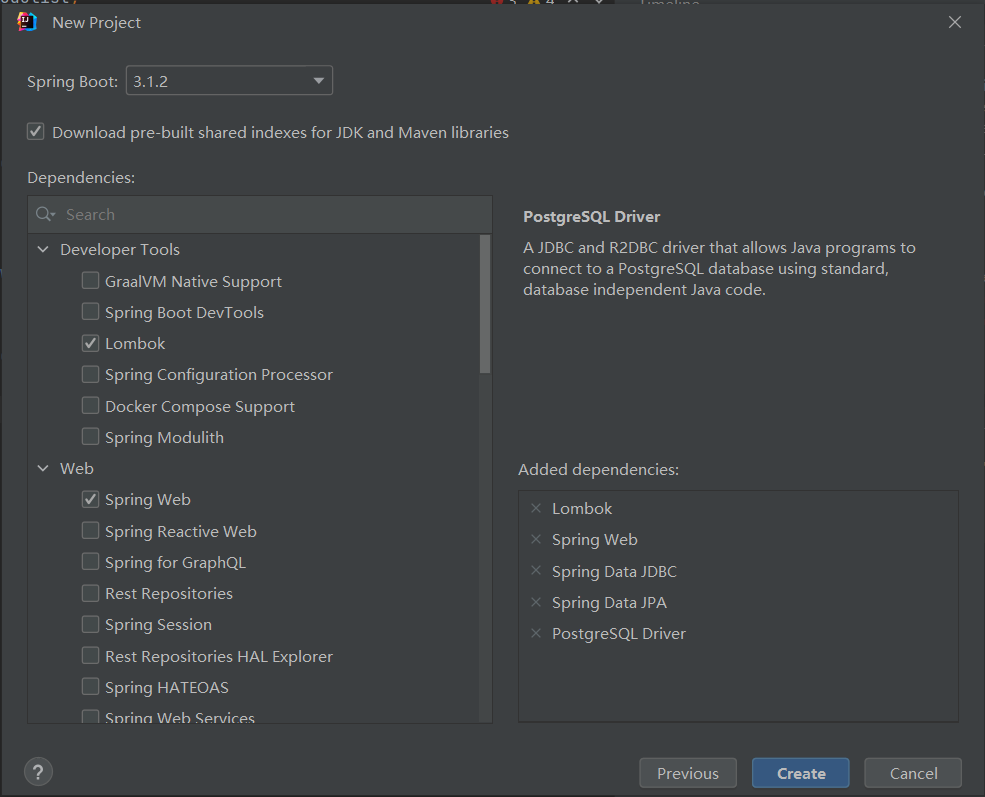This screenshot has height=797, width=985.
Task: Click the Previous button
Action: 688,773
